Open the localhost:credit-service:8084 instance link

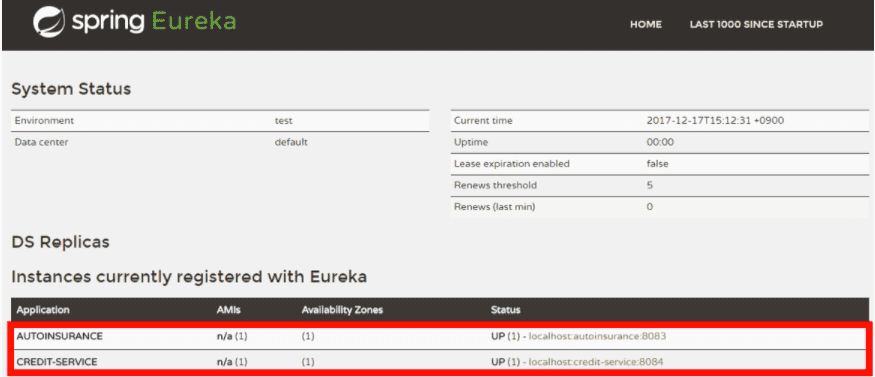596,362
